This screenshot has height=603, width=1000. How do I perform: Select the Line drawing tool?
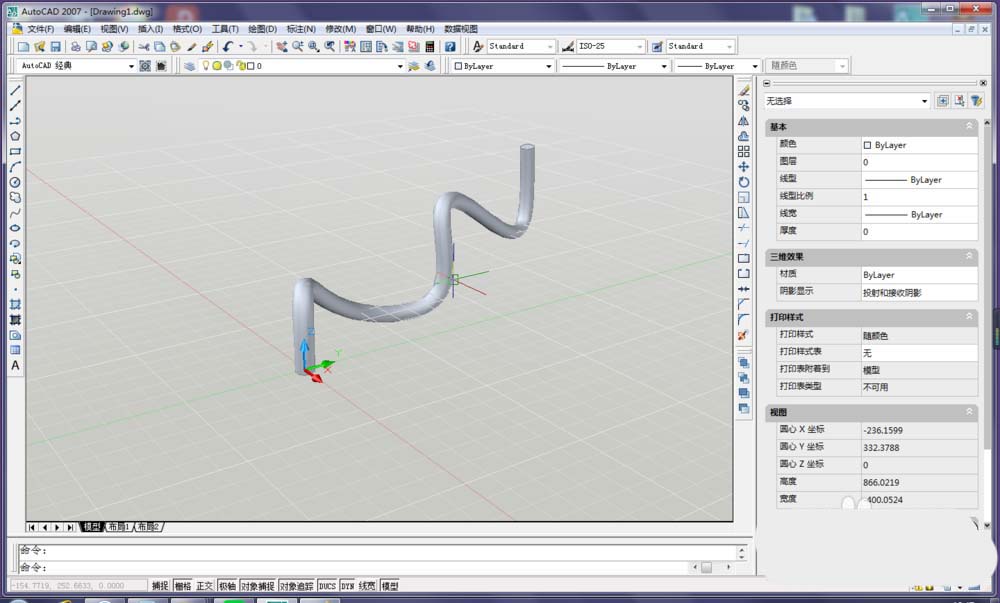coord(15,90)
